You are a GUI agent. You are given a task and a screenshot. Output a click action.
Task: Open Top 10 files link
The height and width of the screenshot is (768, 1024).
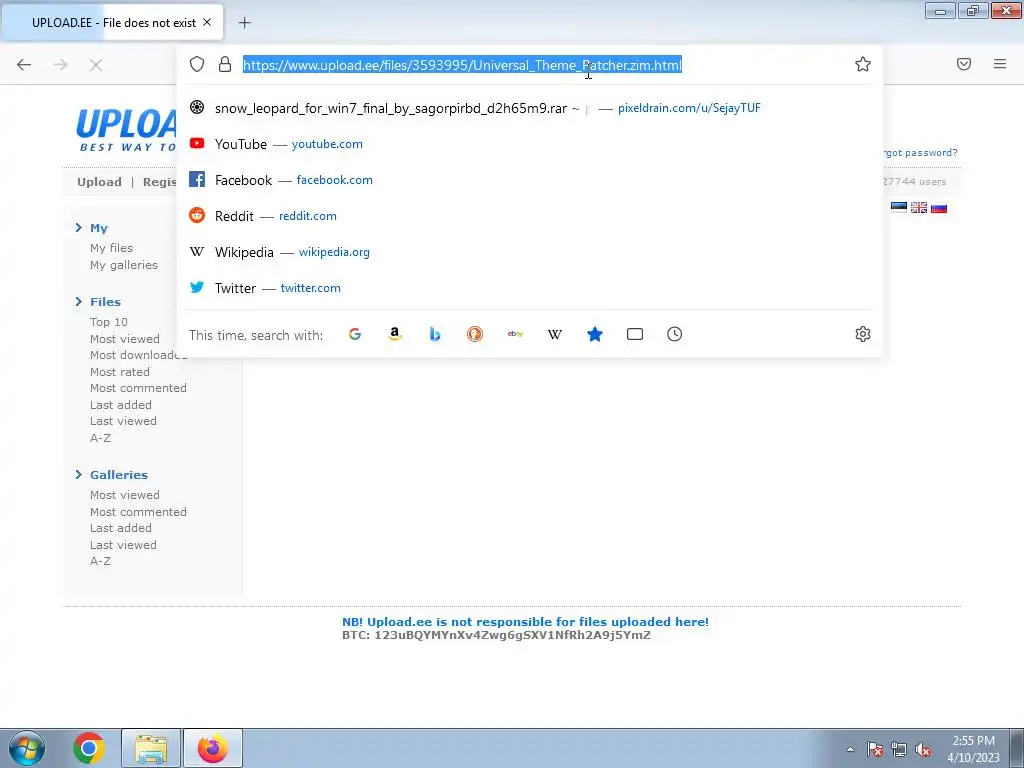(x=109, y=322)
